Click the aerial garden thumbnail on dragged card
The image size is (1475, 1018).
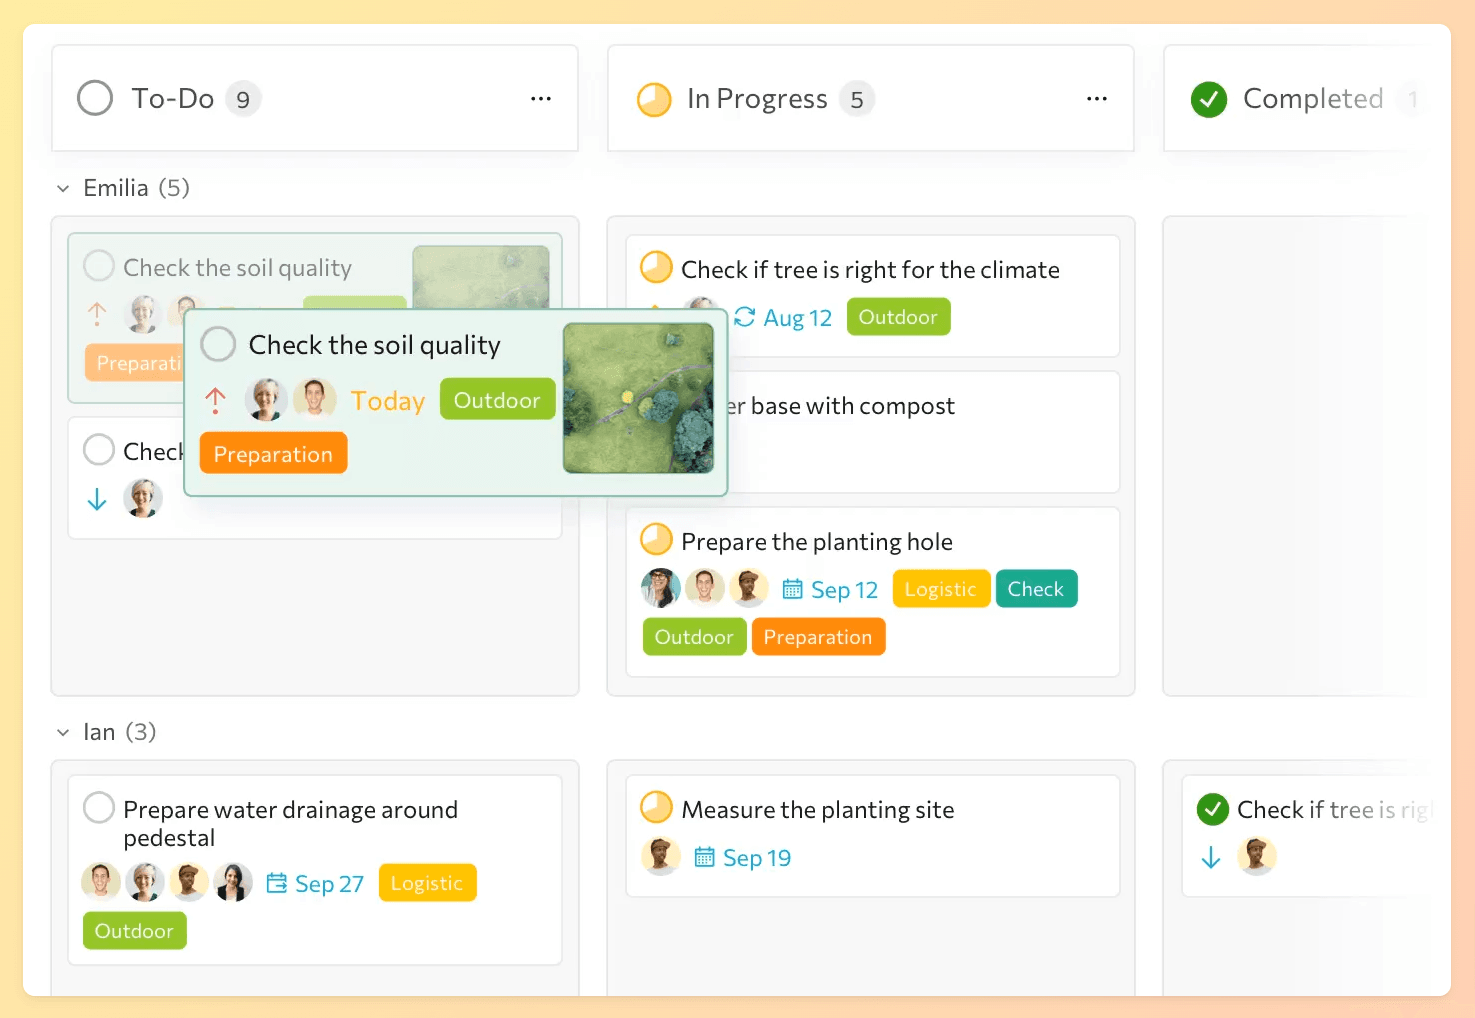click(638, 398)
